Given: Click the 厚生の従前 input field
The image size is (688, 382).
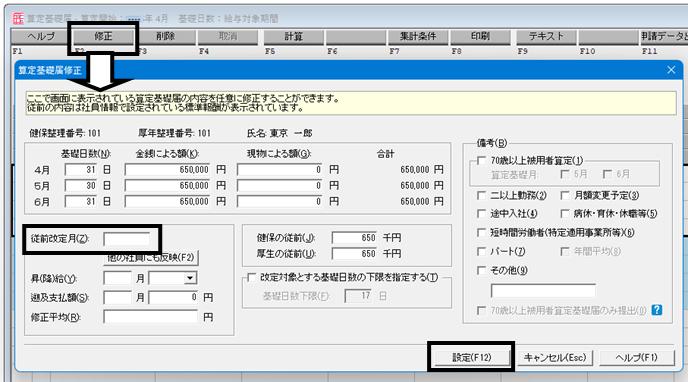Looking at the screenshot, I should coord(355,253).
